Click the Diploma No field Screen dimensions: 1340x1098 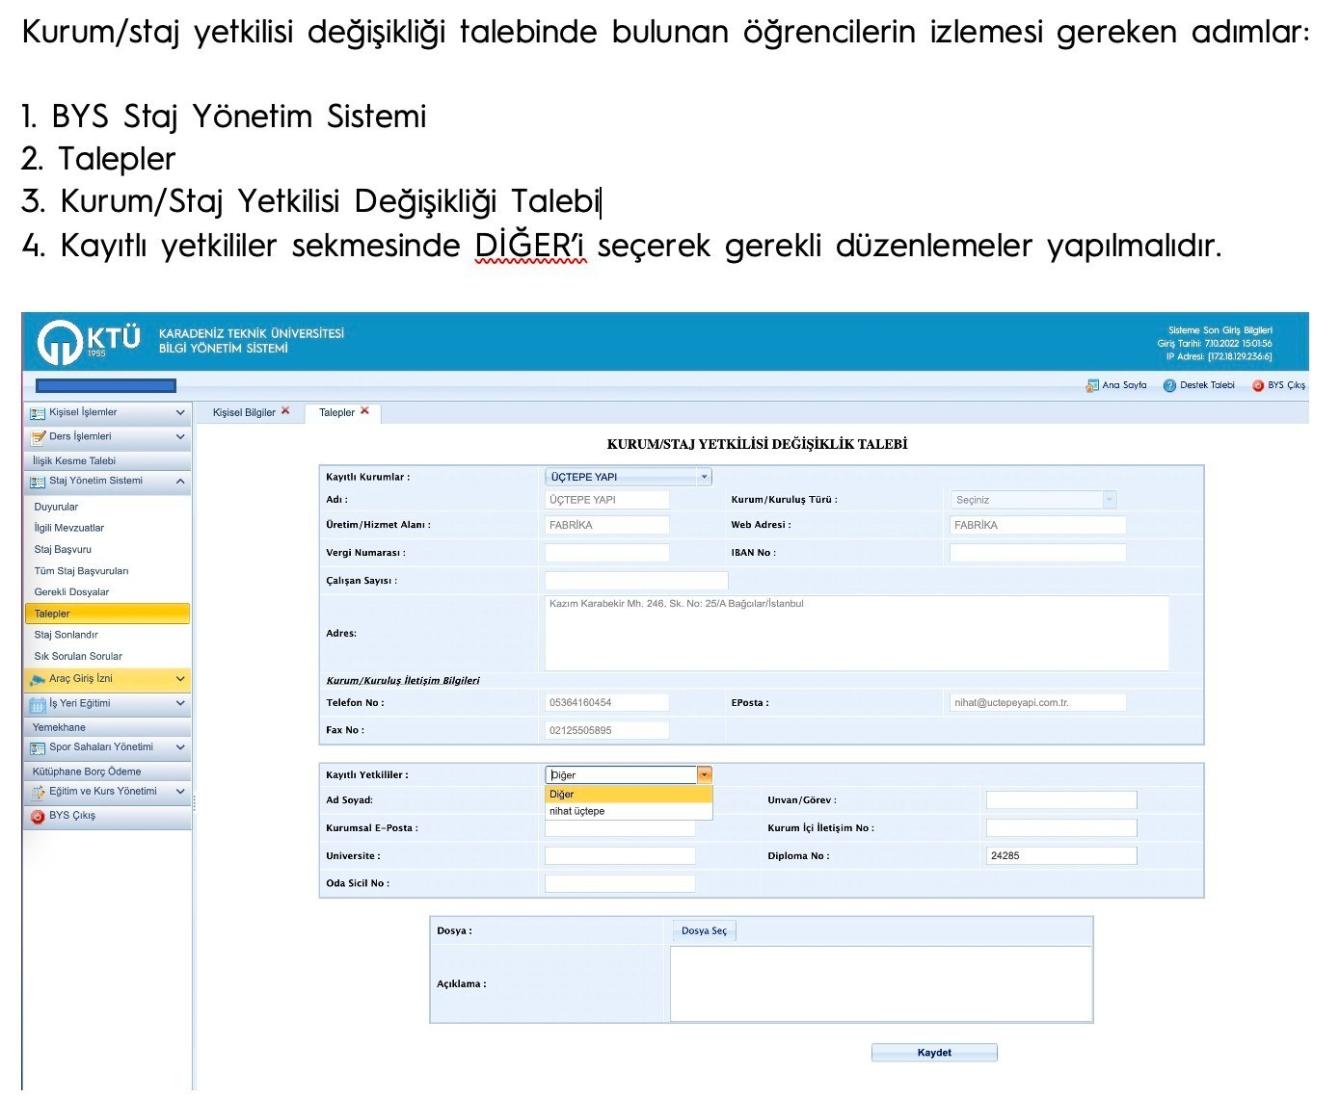(x=1061, y=856)
